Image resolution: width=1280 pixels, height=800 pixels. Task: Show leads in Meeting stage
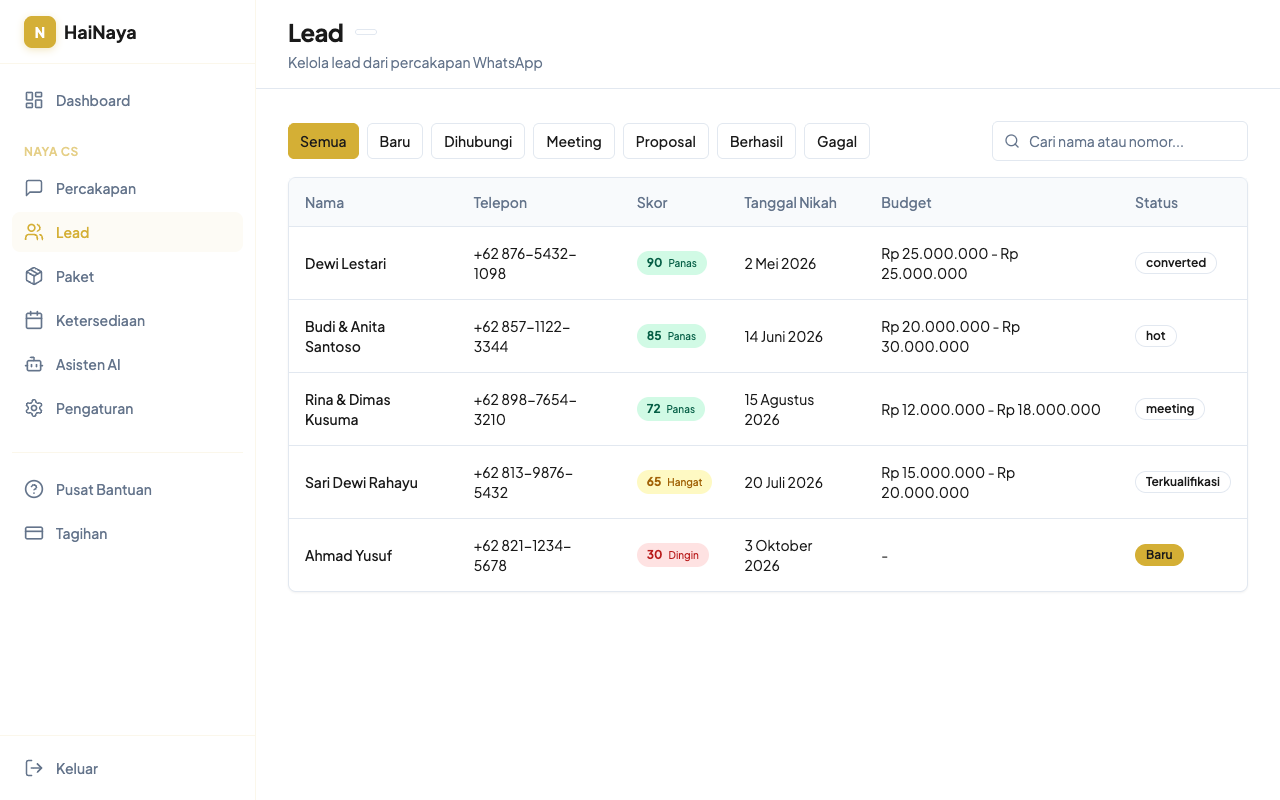[574, 141]
